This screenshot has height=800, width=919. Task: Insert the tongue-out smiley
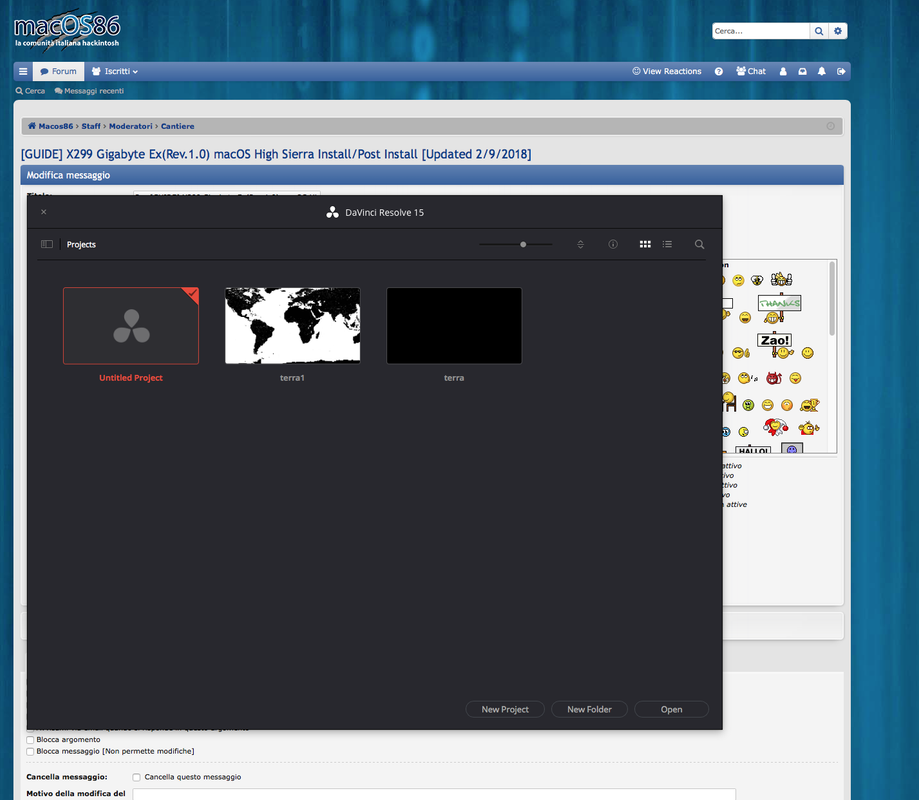pos(796,378)
